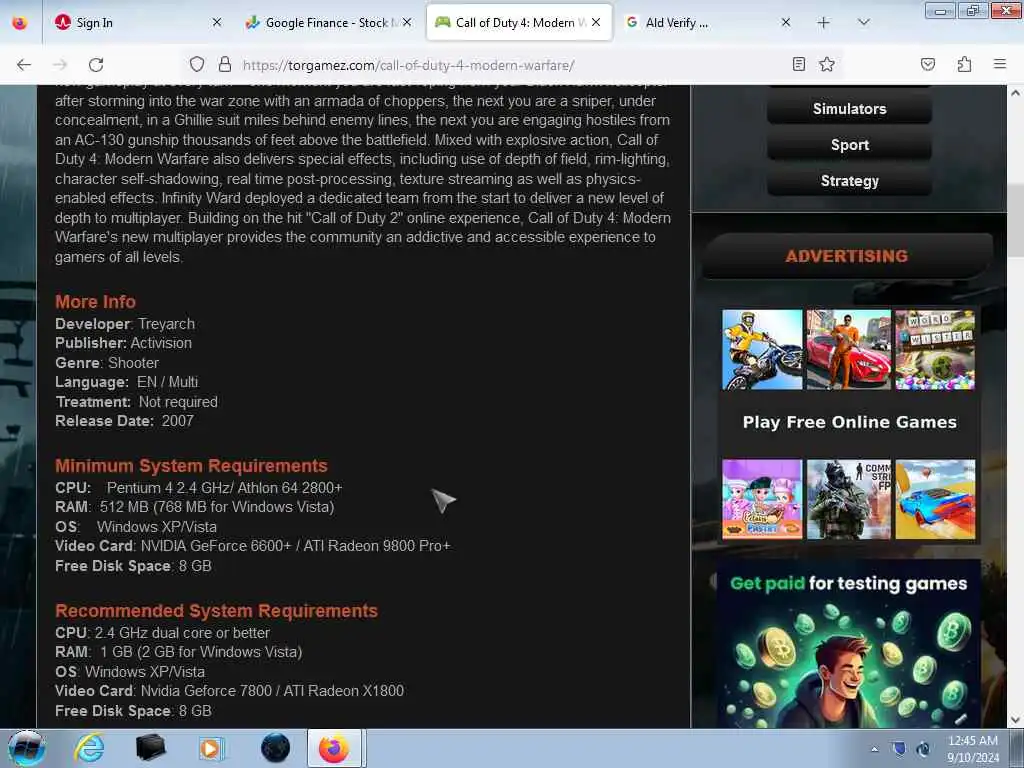Bookmark this page with the star
1024x768 pixels.
pyautogui.click(x=827, y=64)
